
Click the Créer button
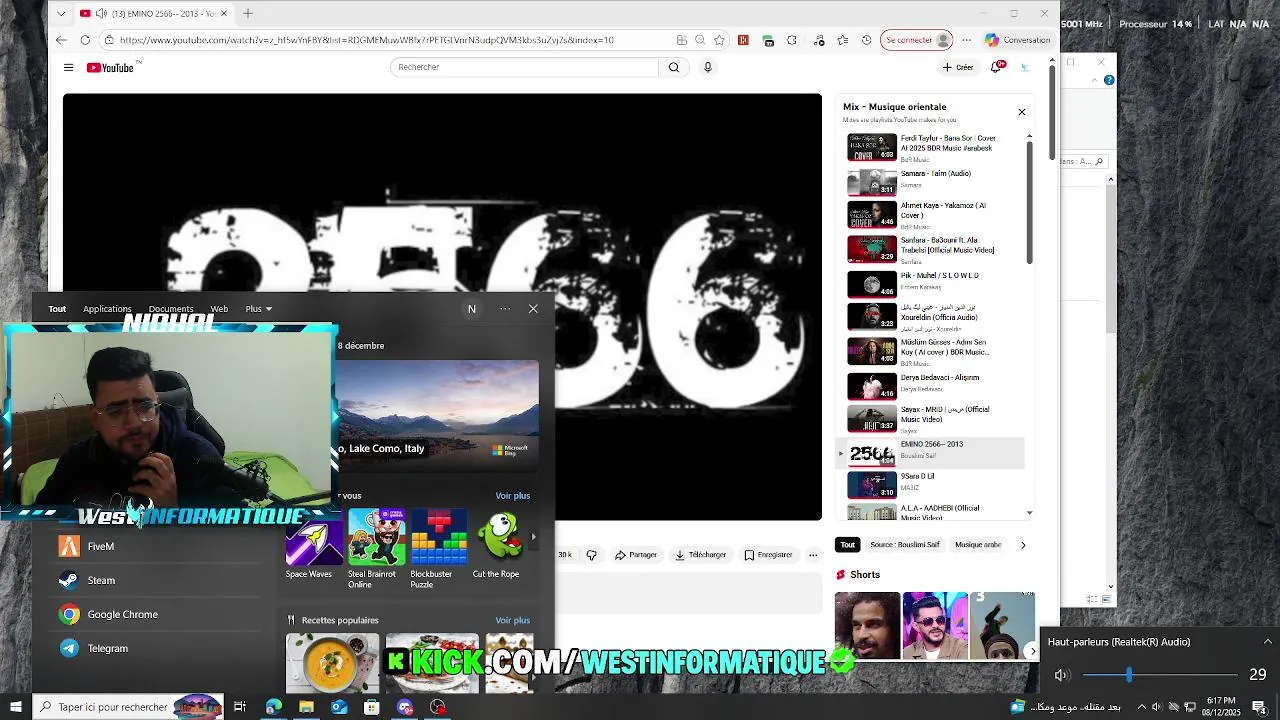coord(958,67)
